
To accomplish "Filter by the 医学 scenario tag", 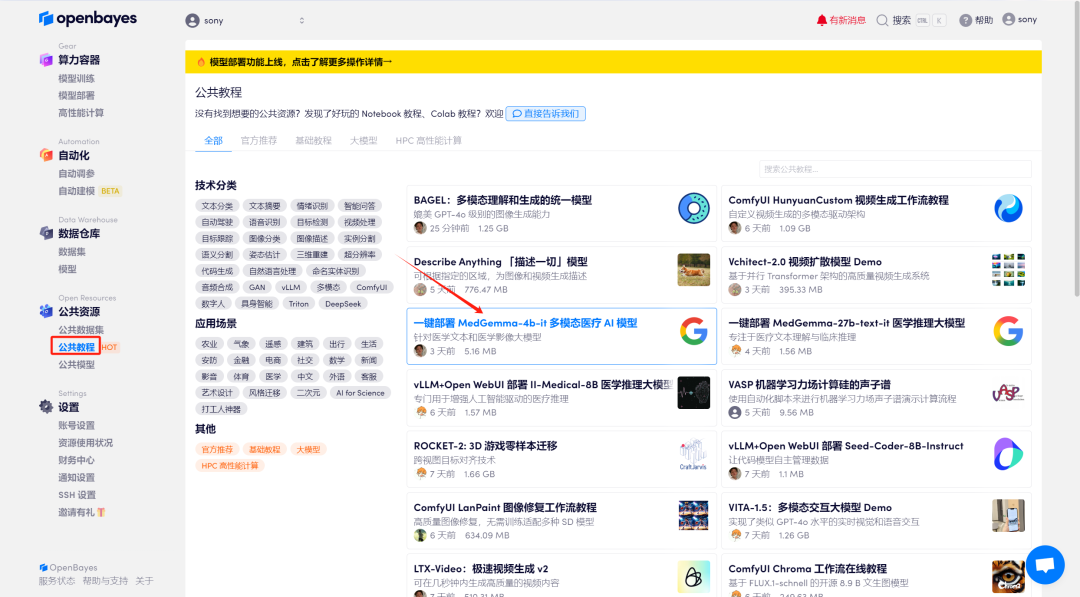I will click(x=273, y=377).
